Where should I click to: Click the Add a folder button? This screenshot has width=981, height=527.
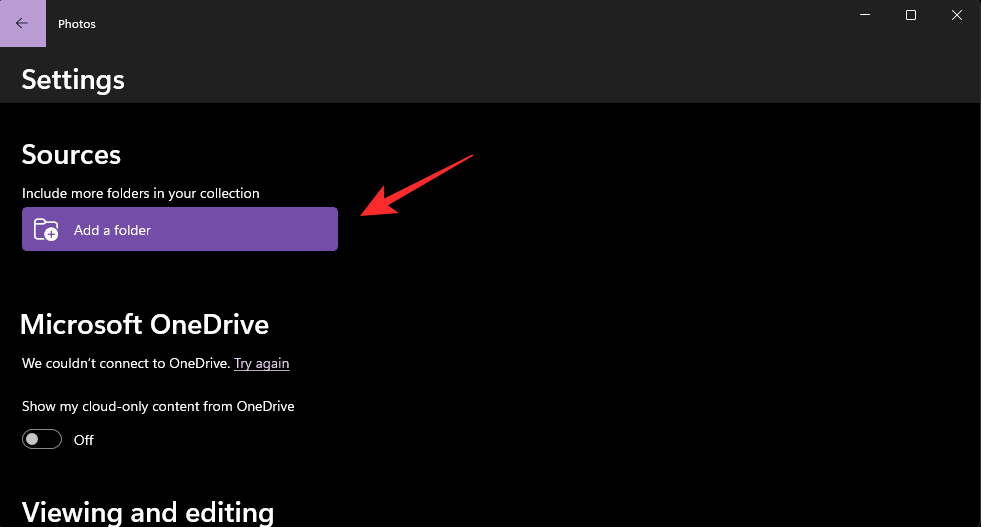[x=180, y=229]
